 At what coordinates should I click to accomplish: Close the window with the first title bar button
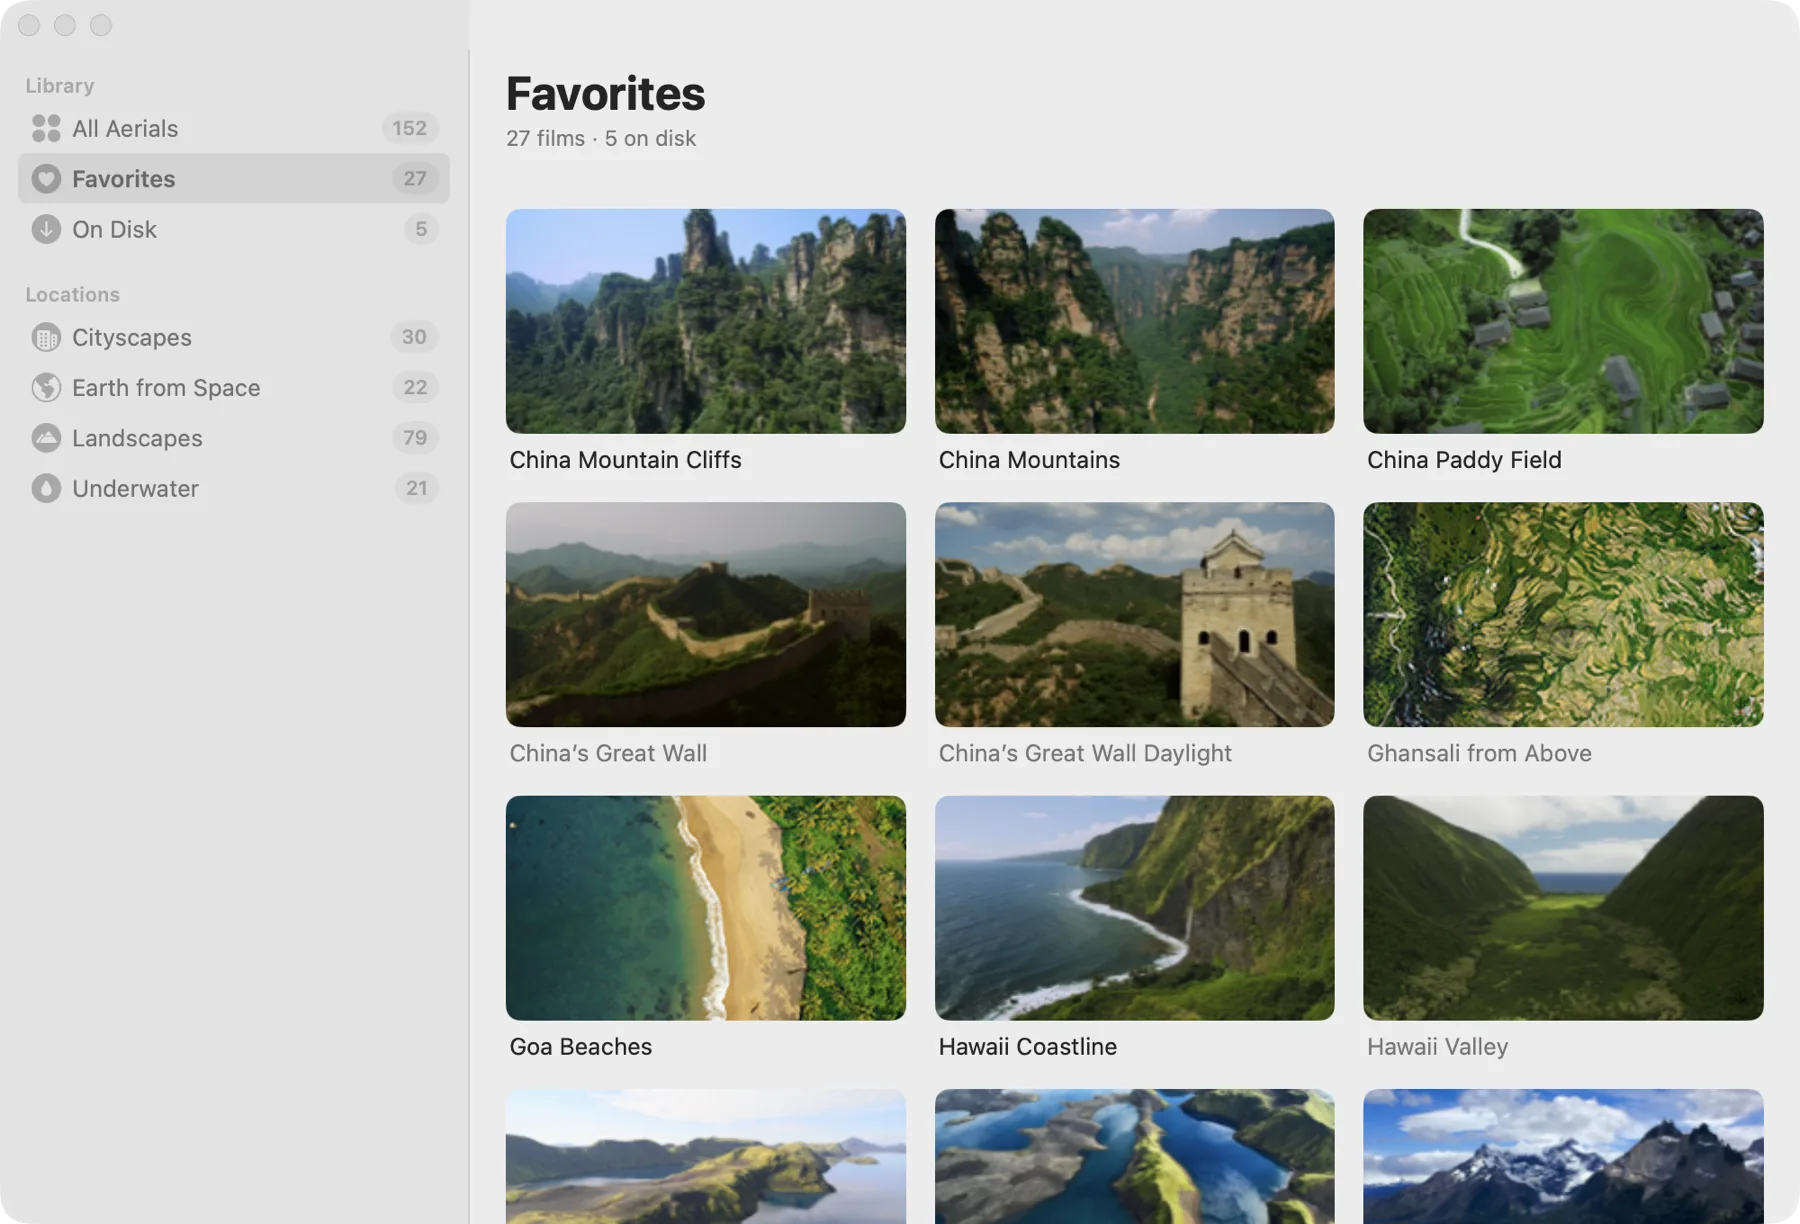point(29,25)
